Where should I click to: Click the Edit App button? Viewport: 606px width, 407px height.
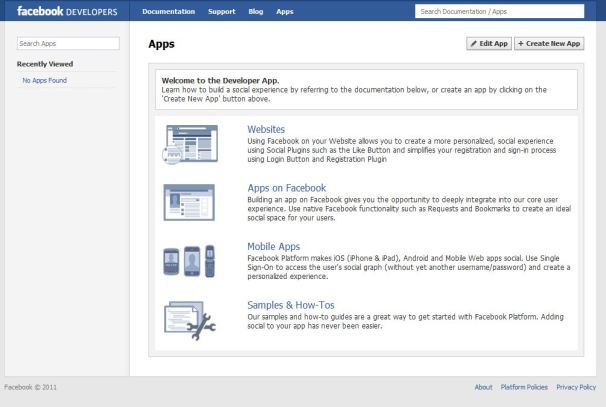pos(489,44)
